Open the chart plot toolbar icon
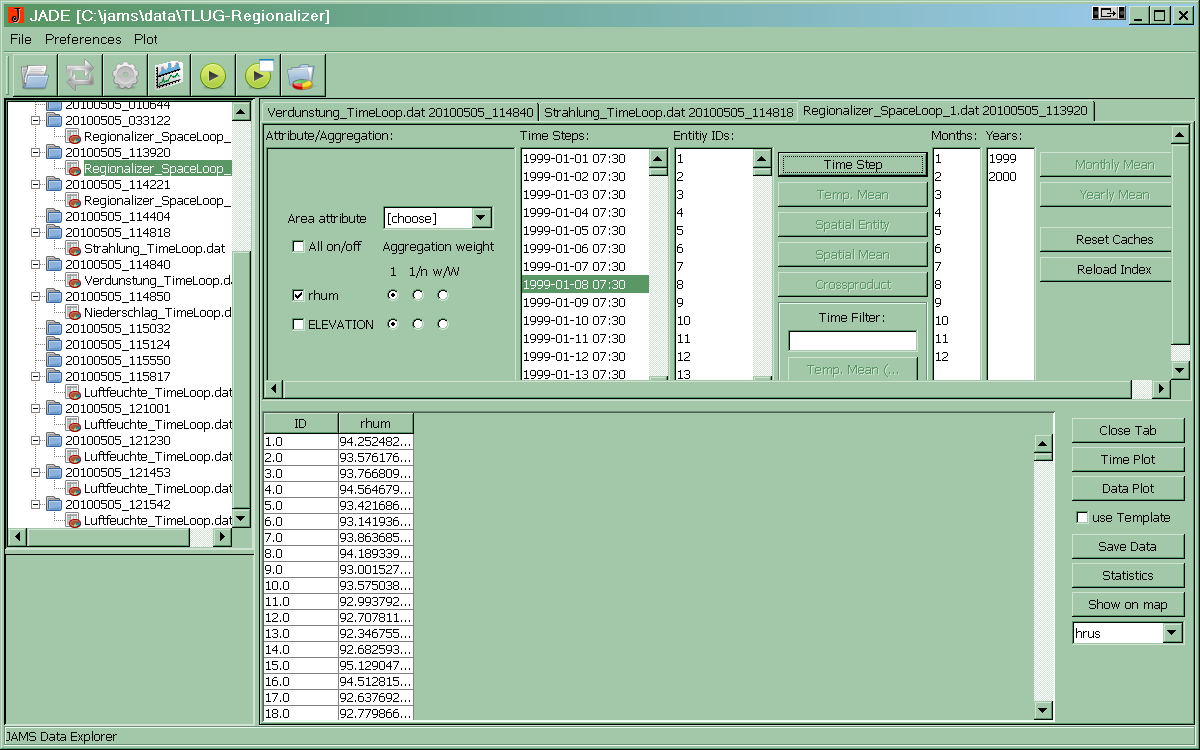Image resolution: width=1200 pixels, height=750 pixels. point(169,75)
